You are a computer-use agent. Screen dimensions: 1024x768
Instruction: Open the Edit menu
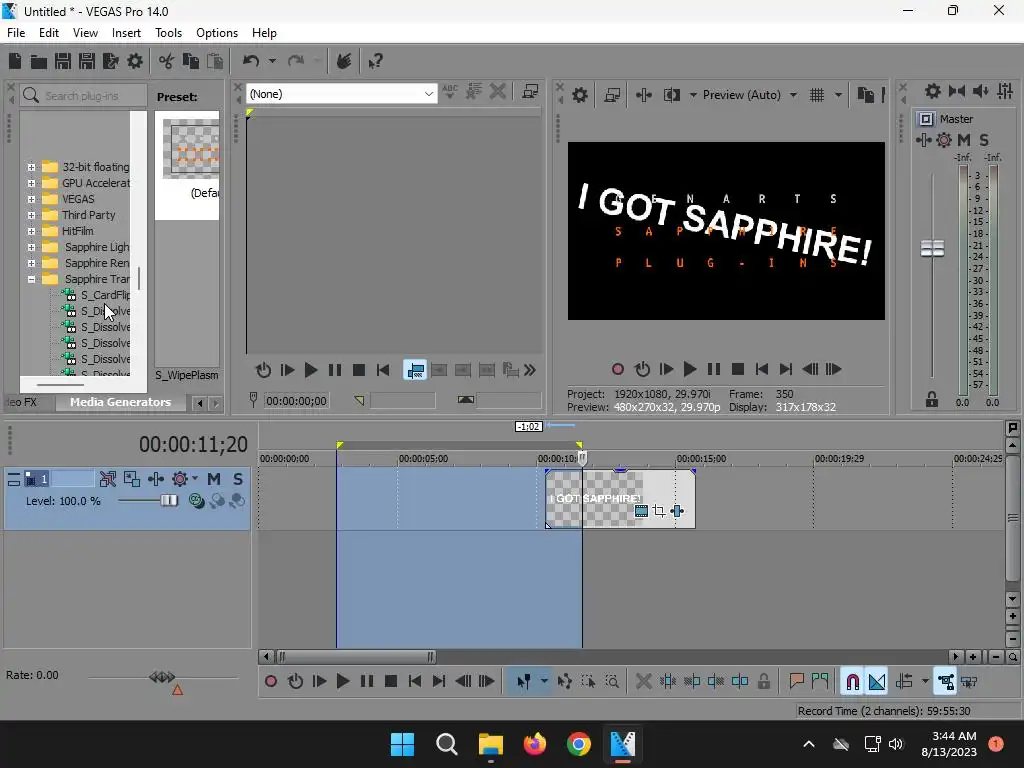coord(49,33)
